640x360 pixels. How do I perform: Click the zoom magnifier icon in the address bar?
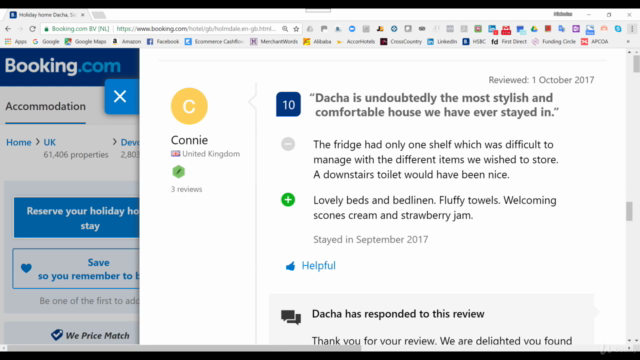click(285, 29)
